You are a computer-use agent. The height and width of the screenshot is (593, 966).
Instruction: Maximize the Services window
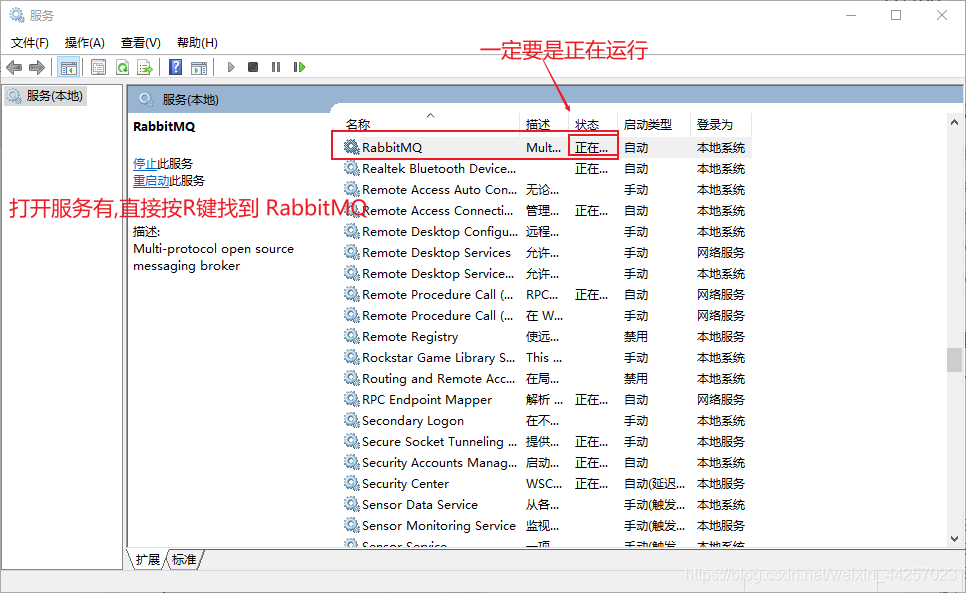tap(896, 15)
